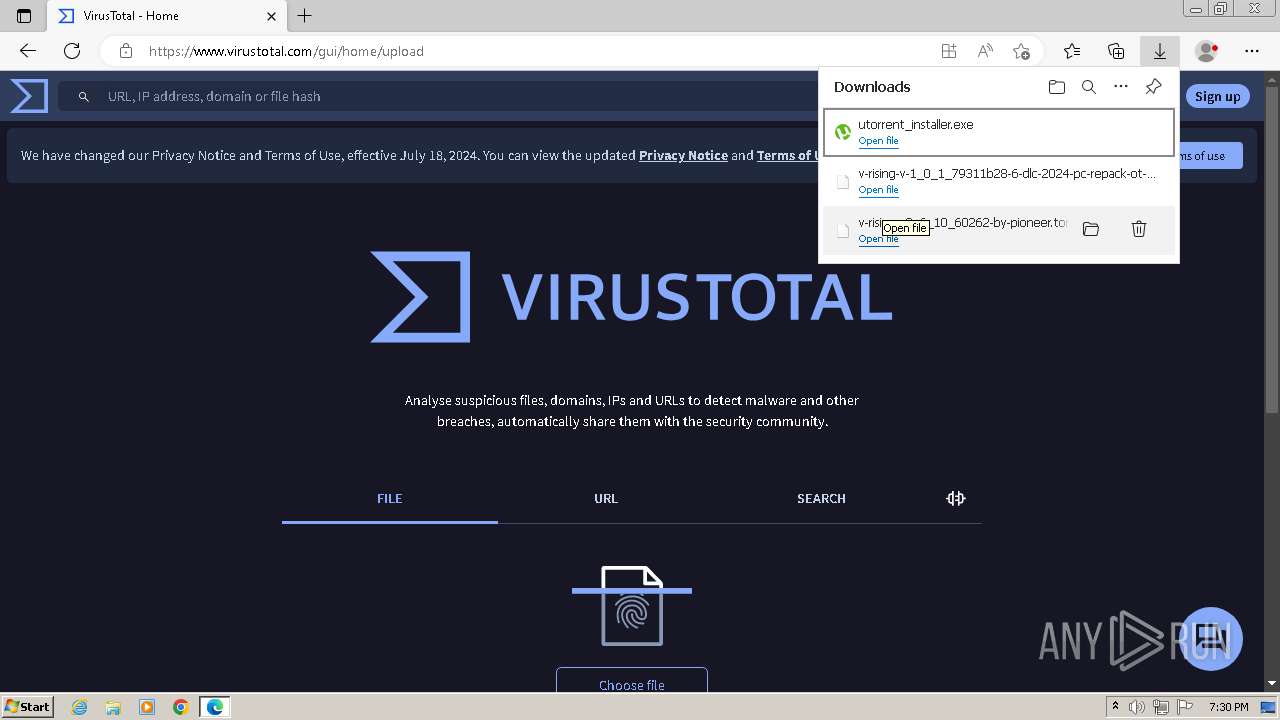Open Collections panel
This screenshot has width=1280, height=720.
(x=1116, y=51)
